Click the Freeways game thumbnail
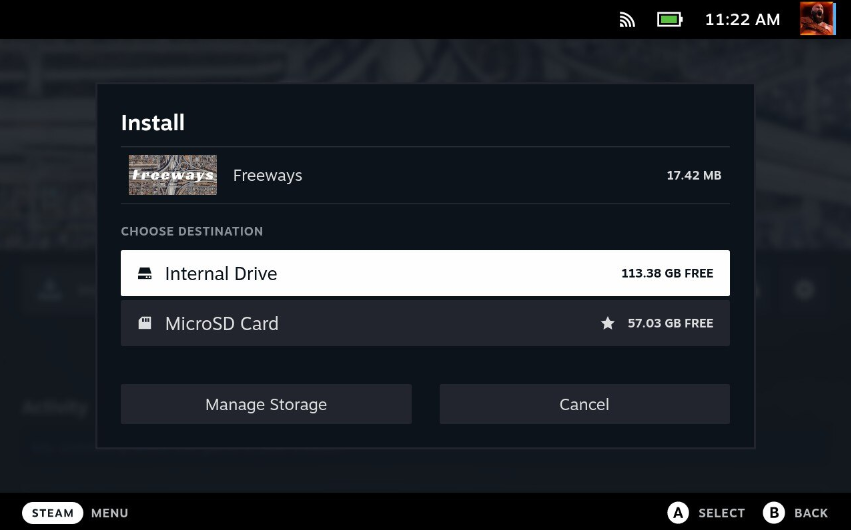 (173, 175)
